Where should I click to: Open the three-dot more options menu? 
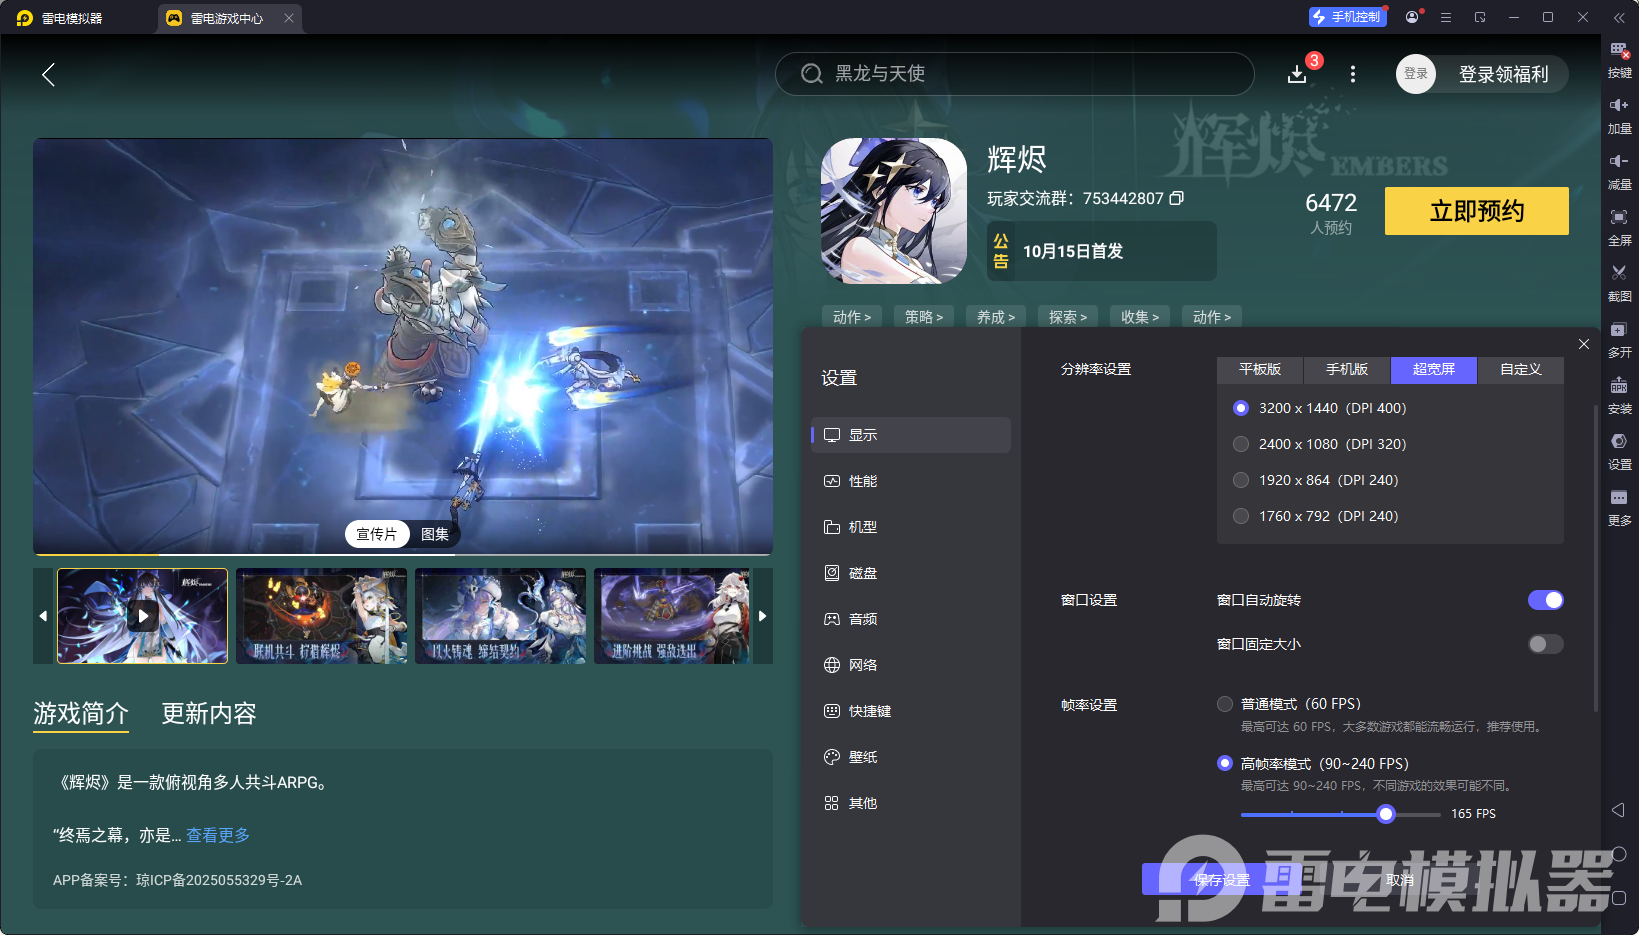[1353, 74]
